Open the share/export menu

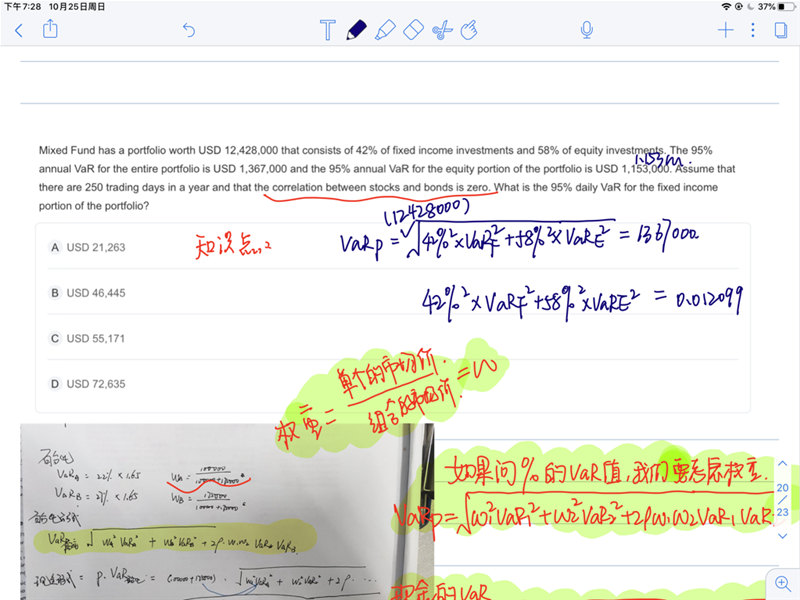pos(50,30)
